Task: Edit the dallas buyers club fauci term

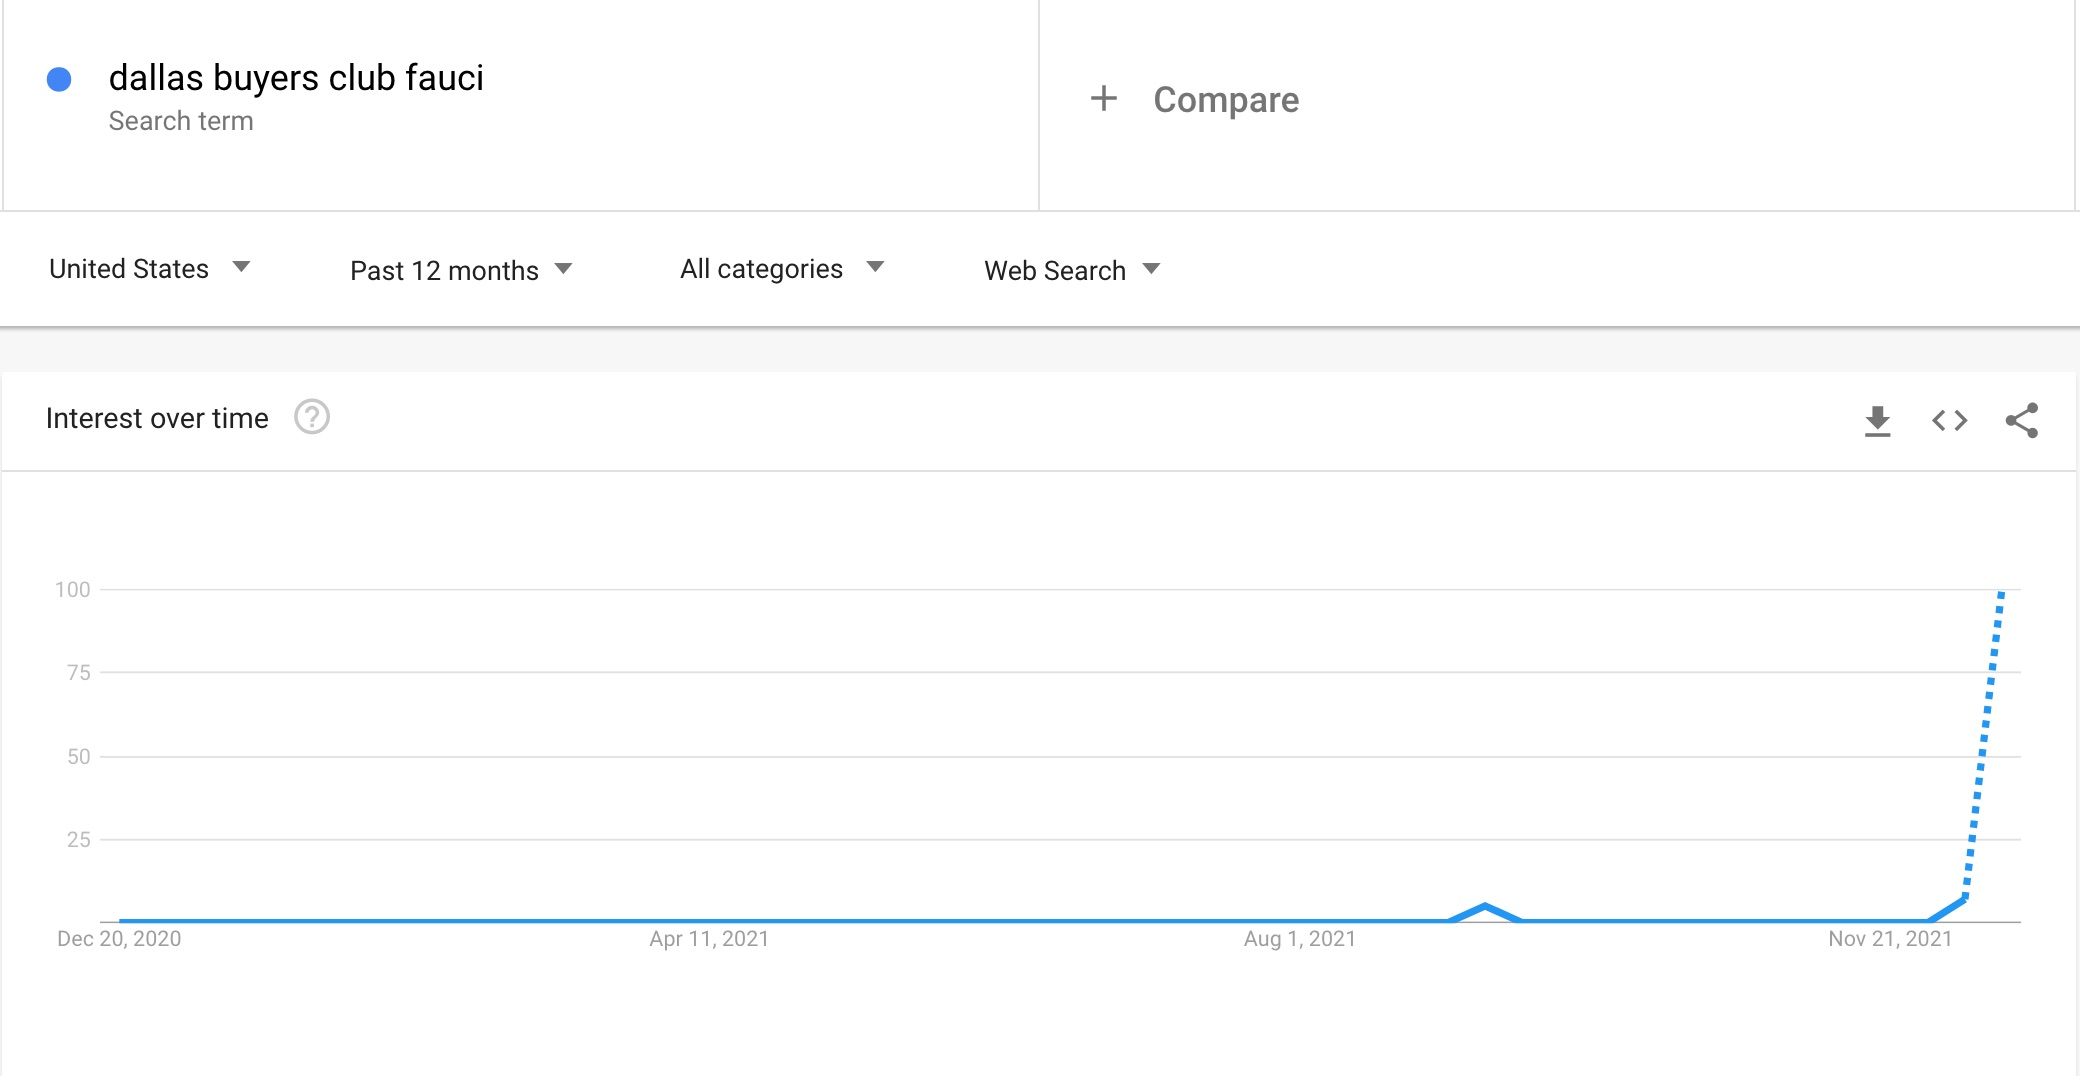Action: point(296,78)
